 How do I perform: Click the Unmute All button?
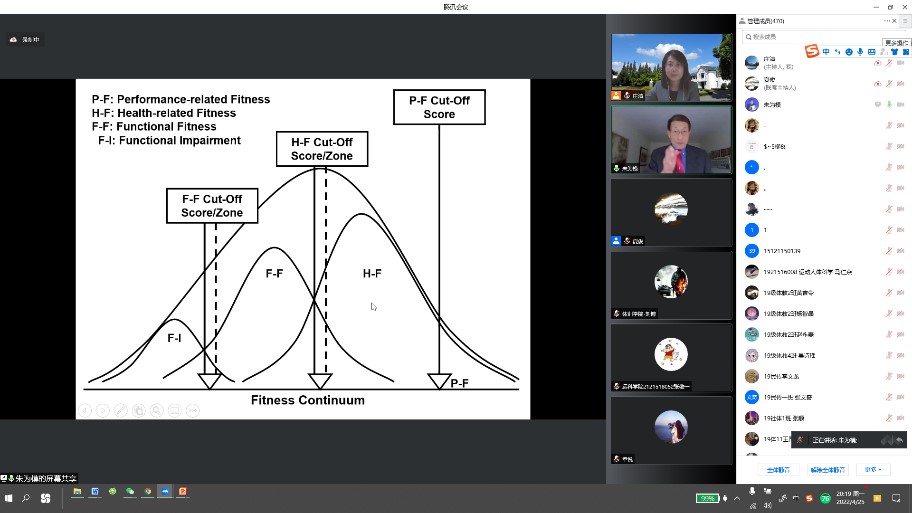coord(827,469)
